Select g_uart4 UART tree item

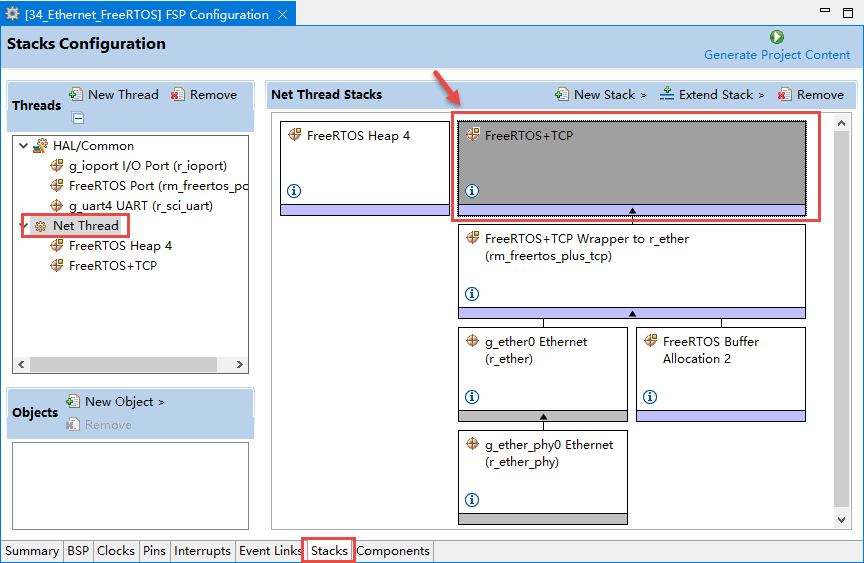tap(141, 205)
